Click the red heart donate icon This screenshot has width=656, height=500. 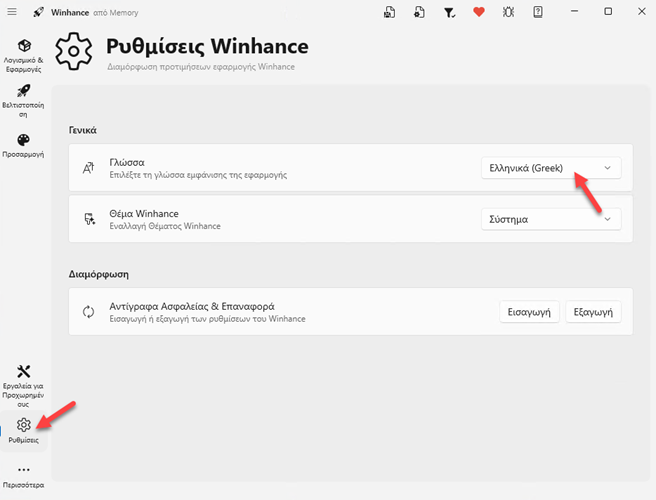(479, 12)
